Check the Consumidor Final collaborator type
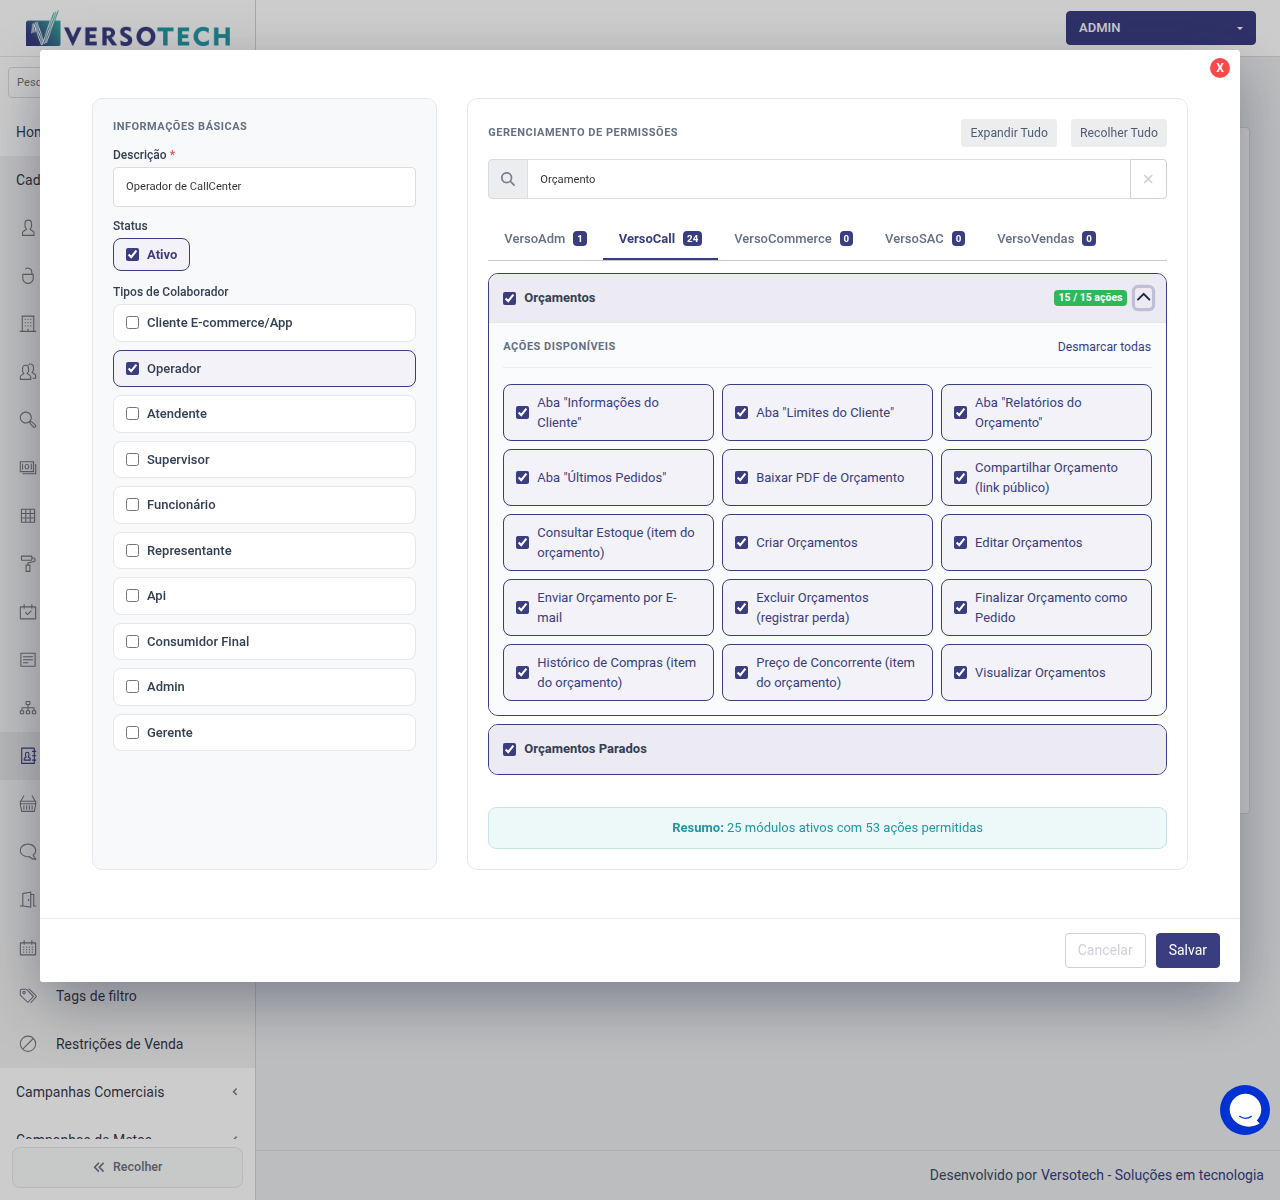 [x=133, y=642]
